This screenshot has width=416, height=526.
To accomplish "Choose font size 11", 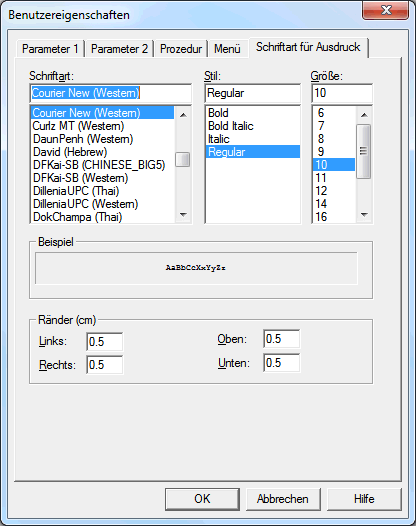I will point(334,178).
